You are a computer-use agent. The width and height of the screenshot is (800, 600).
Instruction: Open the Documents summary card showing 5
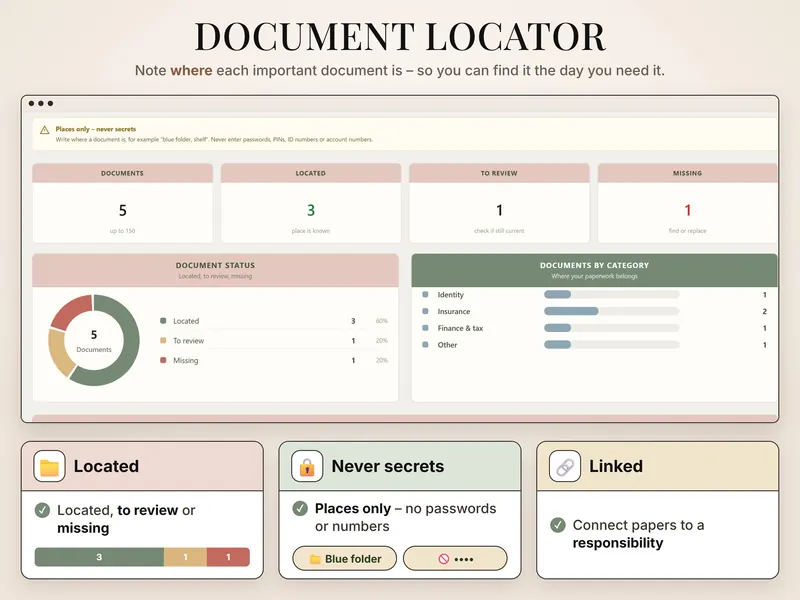[x=122, y=203]
